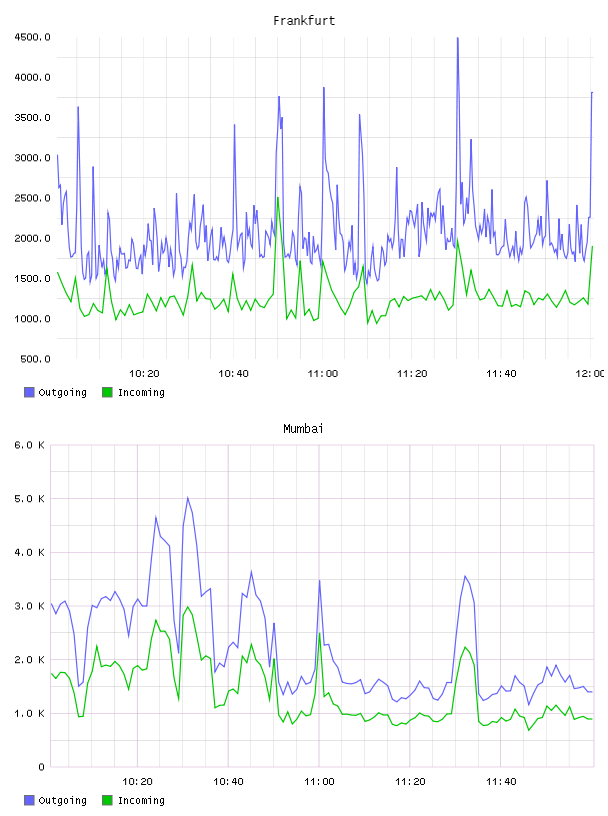Click the 11:20 time label in Mumbai

pos(410,782)
